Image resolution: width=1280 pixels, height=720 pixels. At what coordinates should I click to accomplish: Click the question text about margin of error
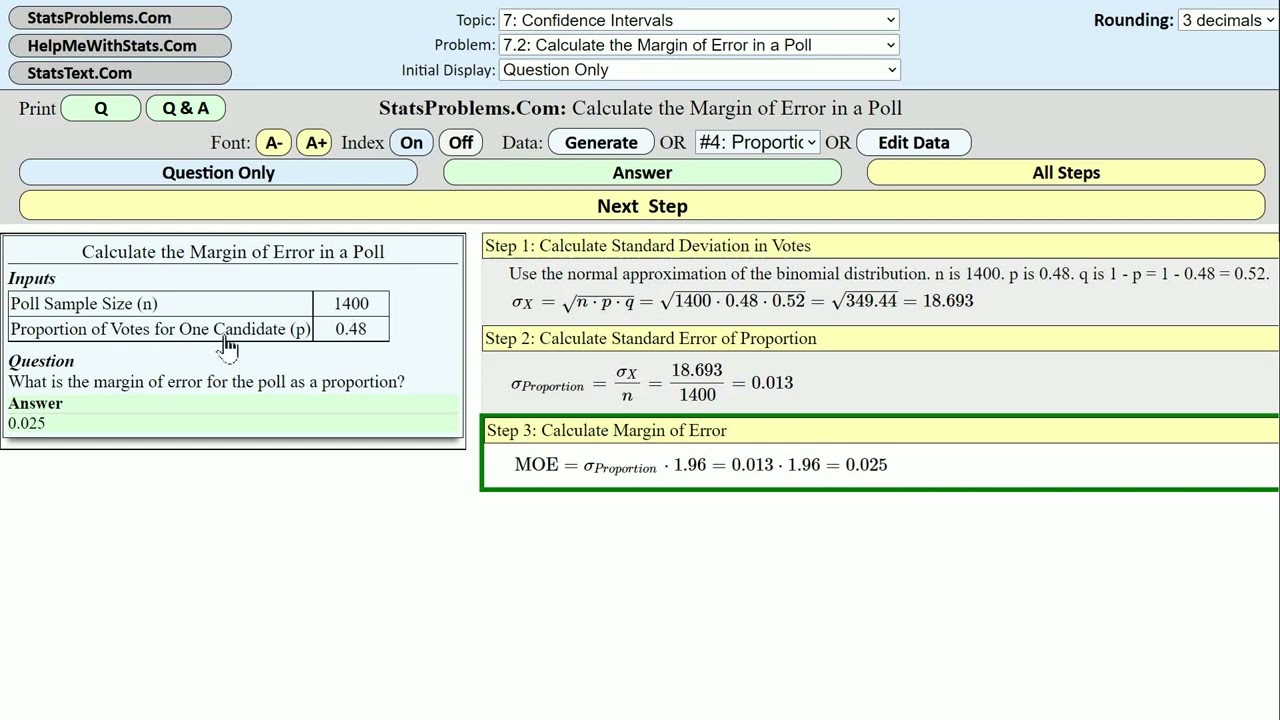(206, 382)
